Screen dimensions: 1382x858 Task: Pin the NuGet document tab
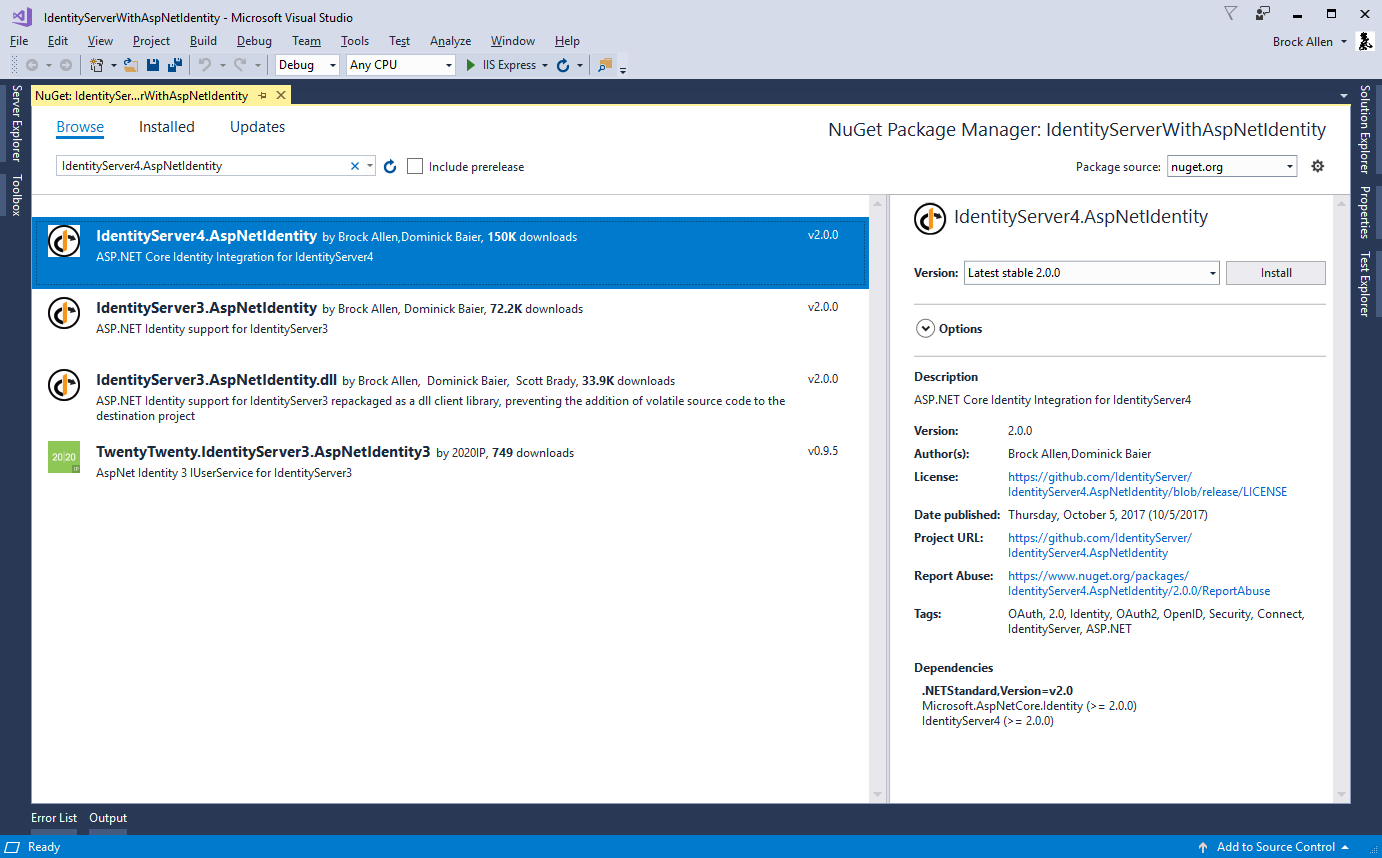[262, 95]
